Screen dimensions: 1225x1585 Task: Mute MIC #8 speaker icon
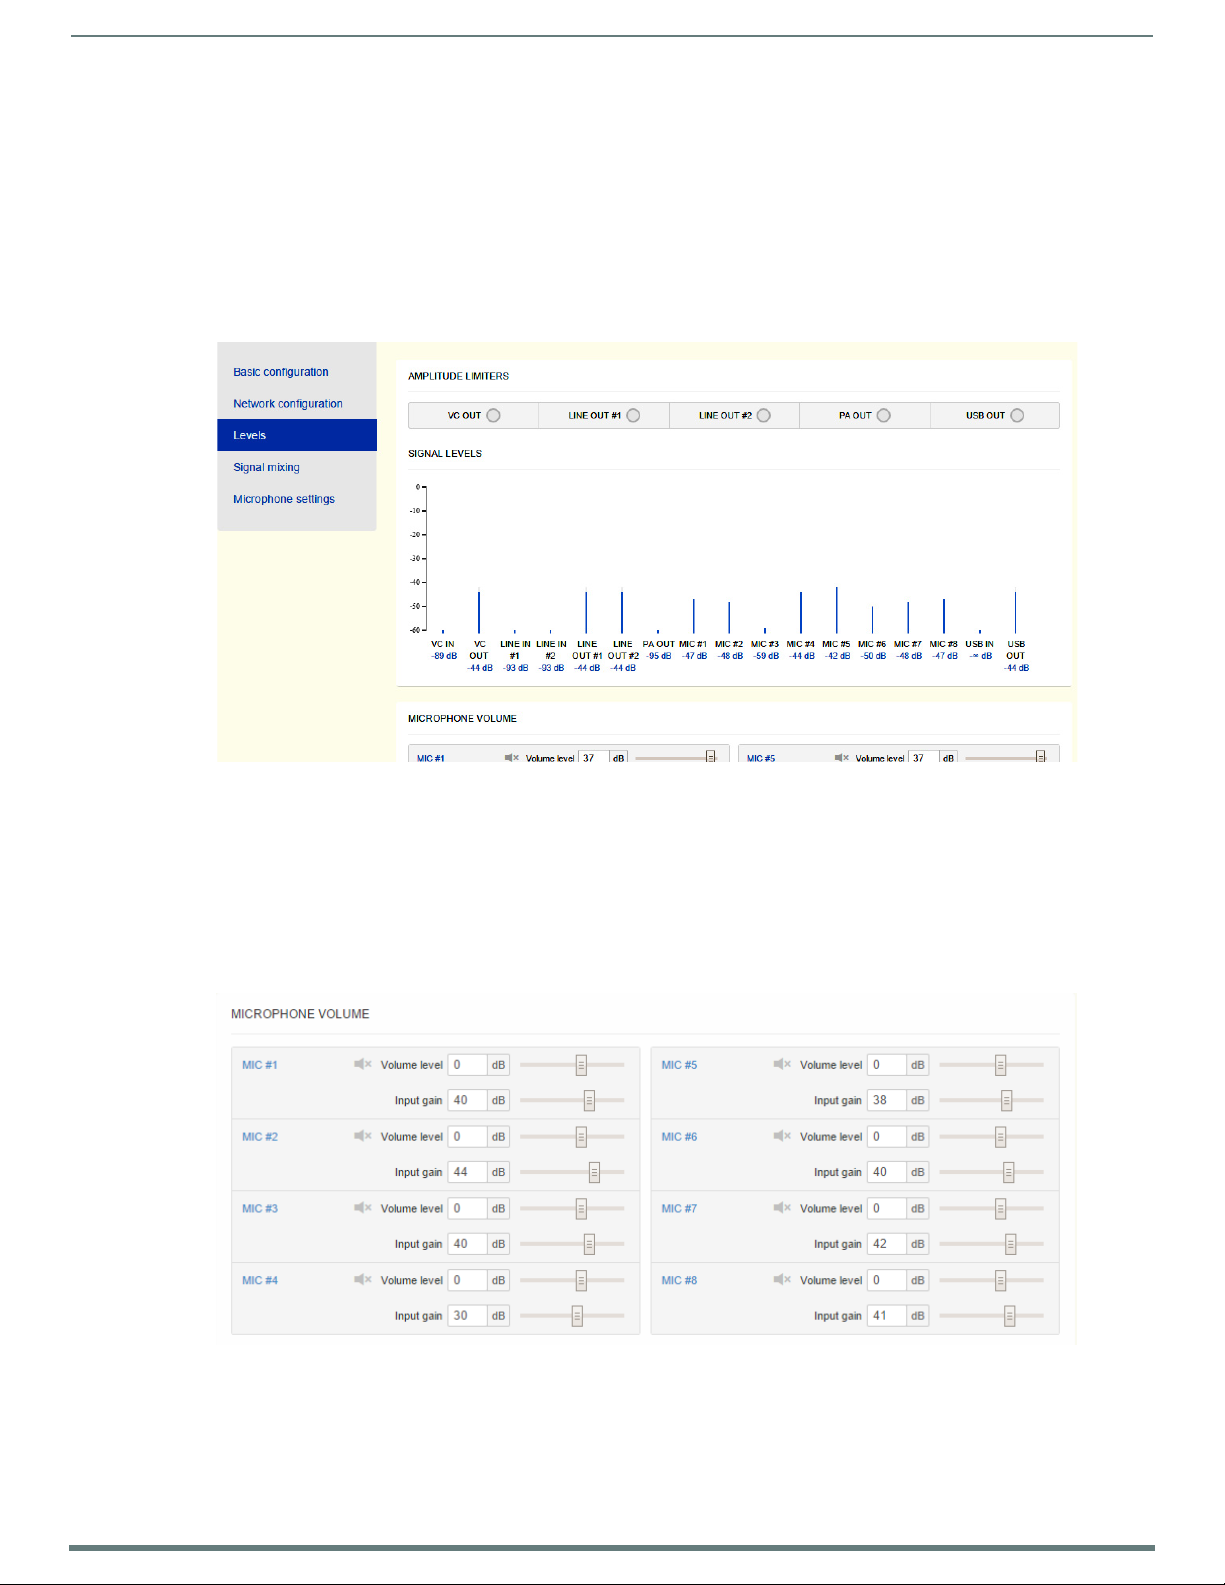(x=782, y=1280)
